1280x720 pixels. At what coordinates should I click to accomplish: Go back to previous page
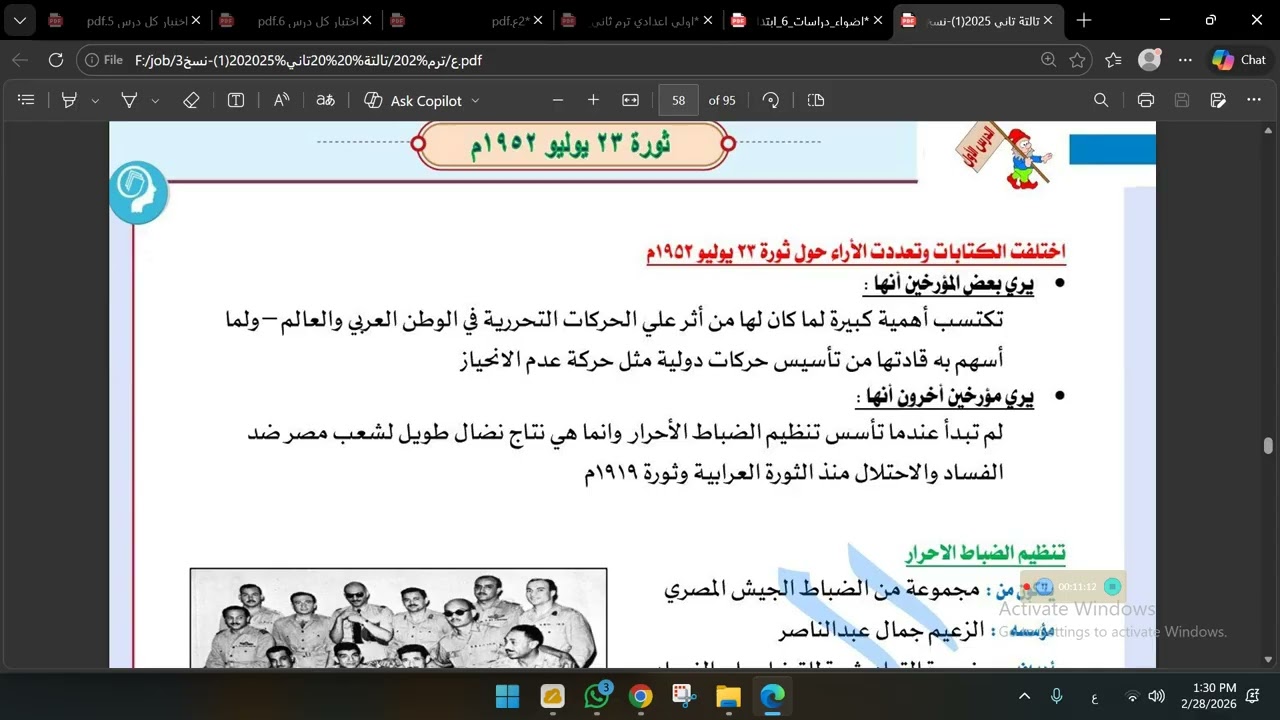(20, 60)
